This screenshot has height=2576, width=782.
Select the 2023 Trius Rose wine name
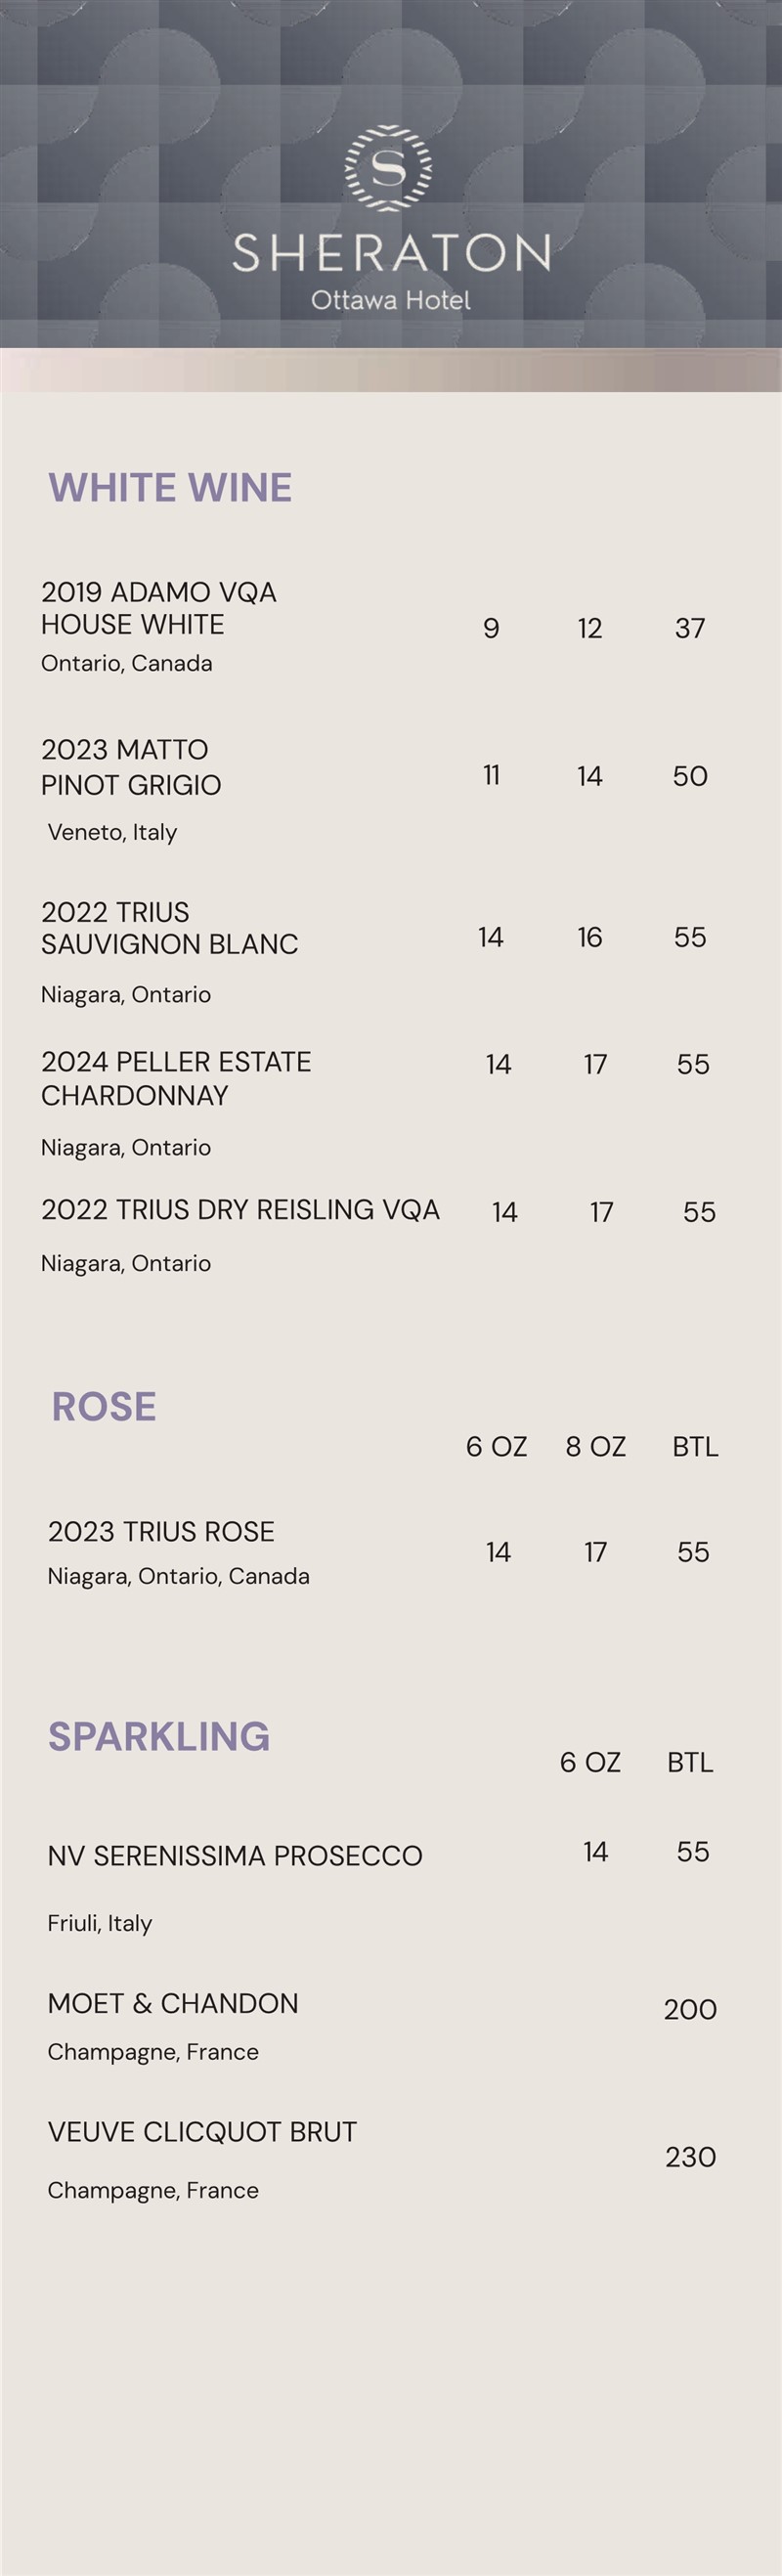click(161, 1532)
